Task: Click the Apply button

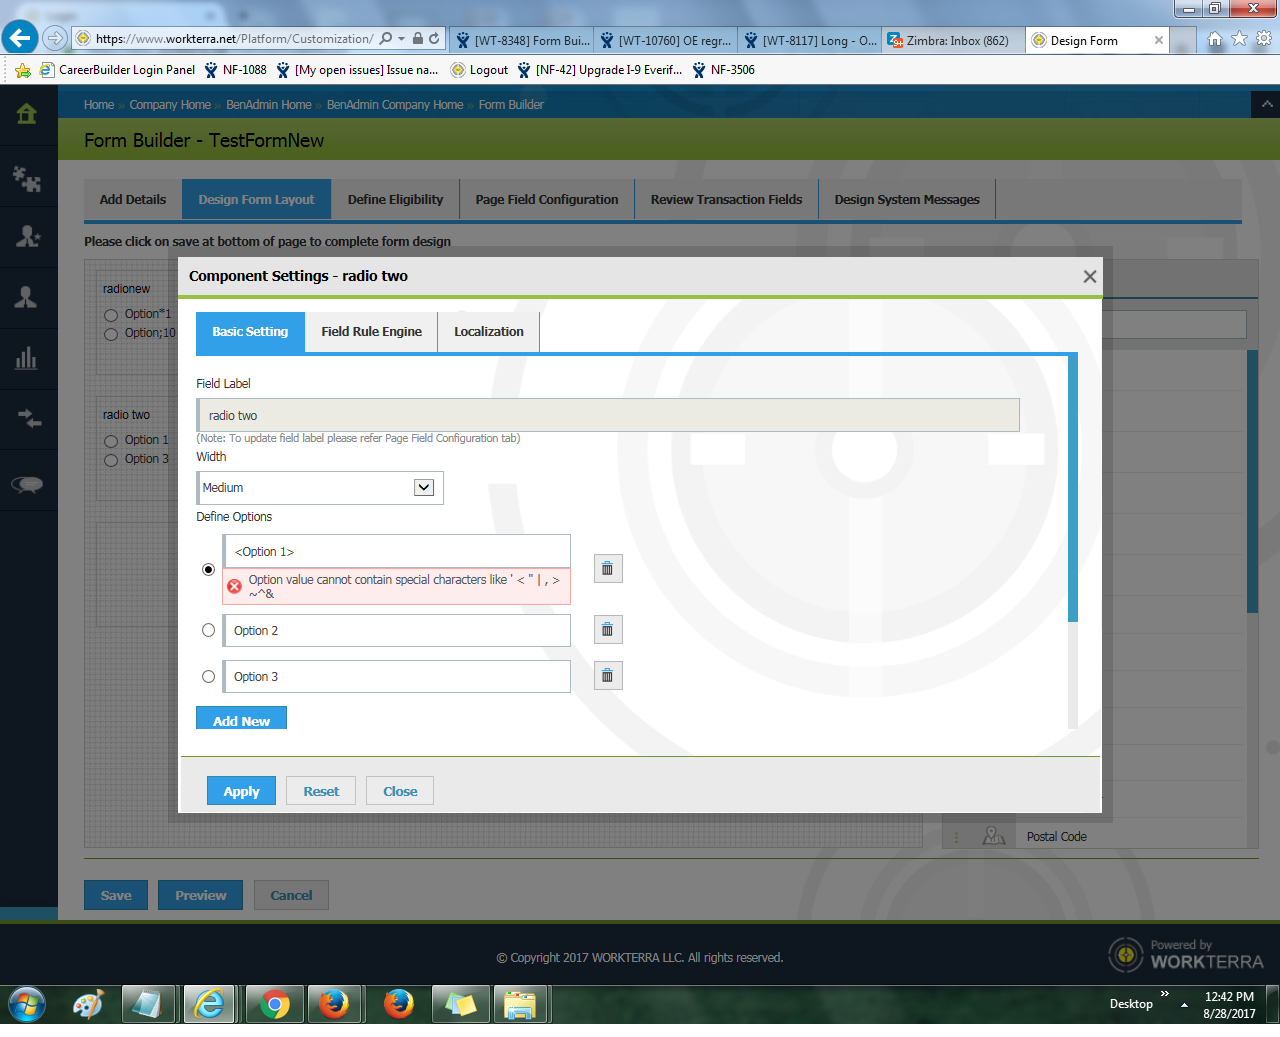Action: pyautogui.click(x=241, y=791)
